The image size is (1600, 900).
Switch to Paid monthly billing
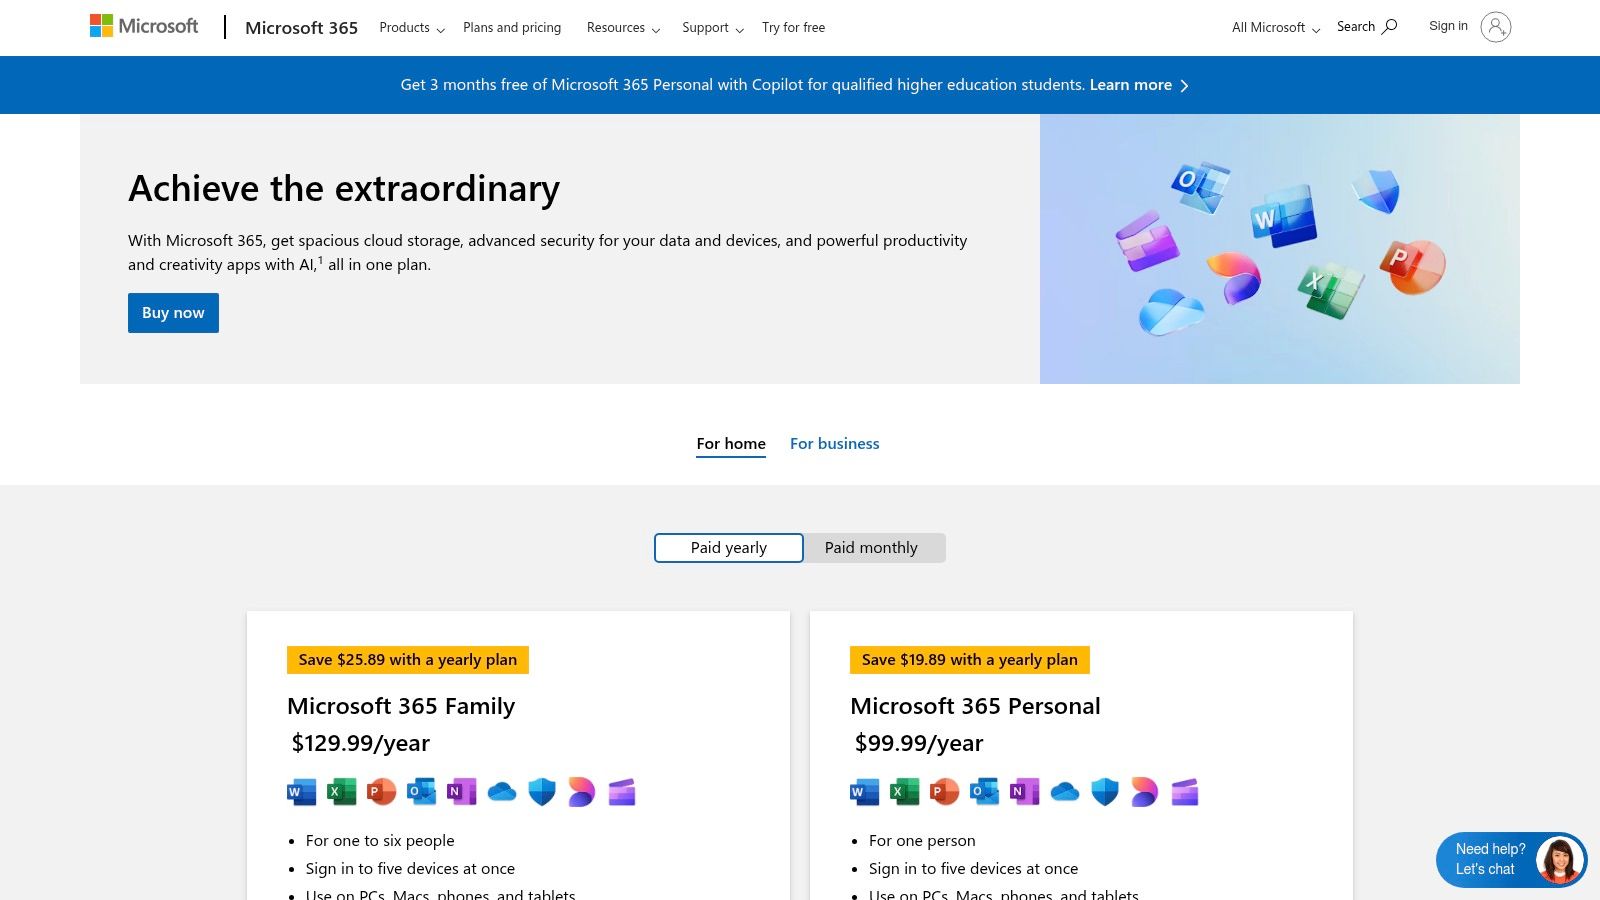[871, 548]
